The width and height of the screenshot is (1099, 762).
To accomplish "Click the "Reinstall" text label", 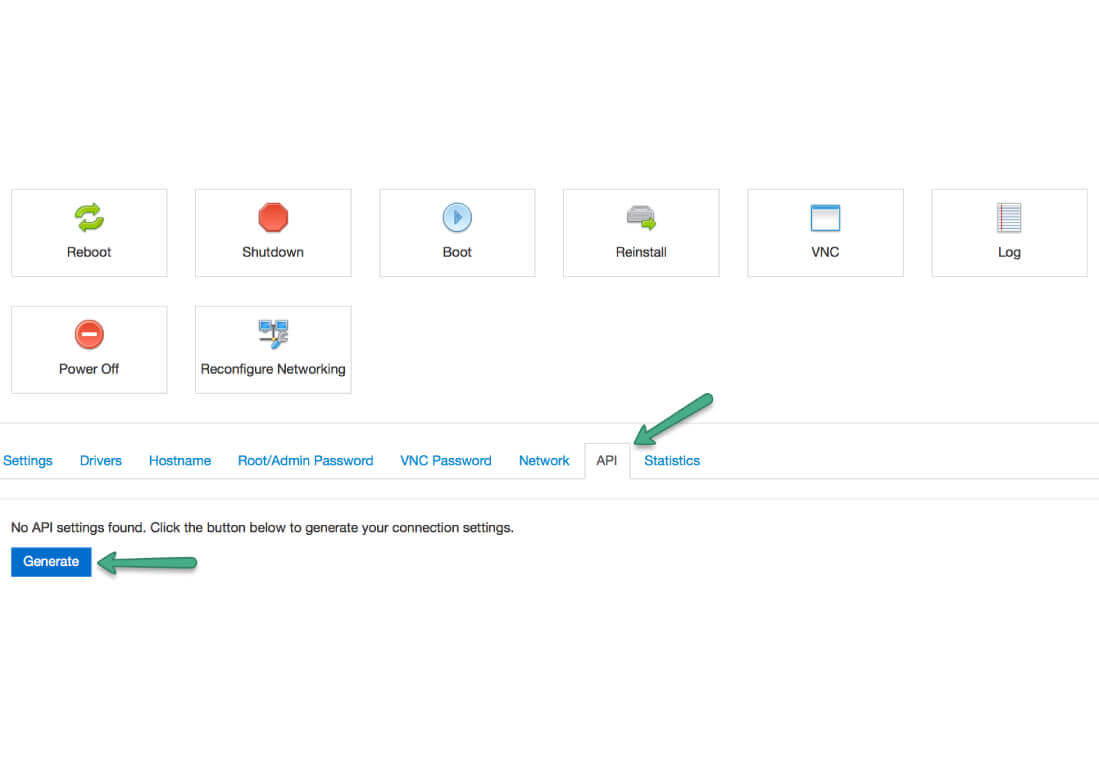I will (x=641, y=252).
